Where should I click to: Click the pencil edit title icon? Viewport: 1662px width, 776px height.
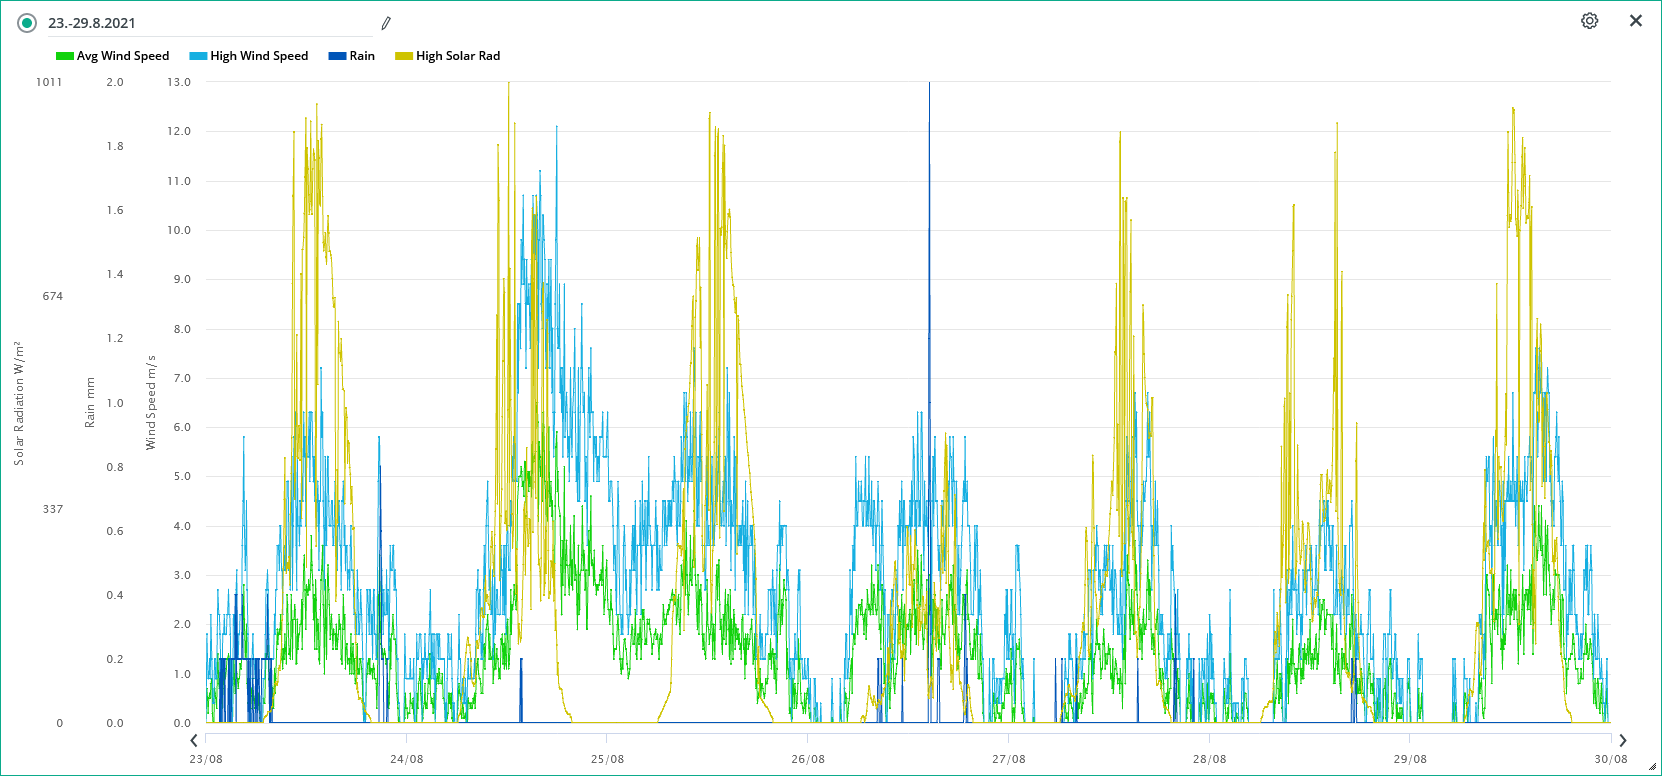tap(386, 23)
